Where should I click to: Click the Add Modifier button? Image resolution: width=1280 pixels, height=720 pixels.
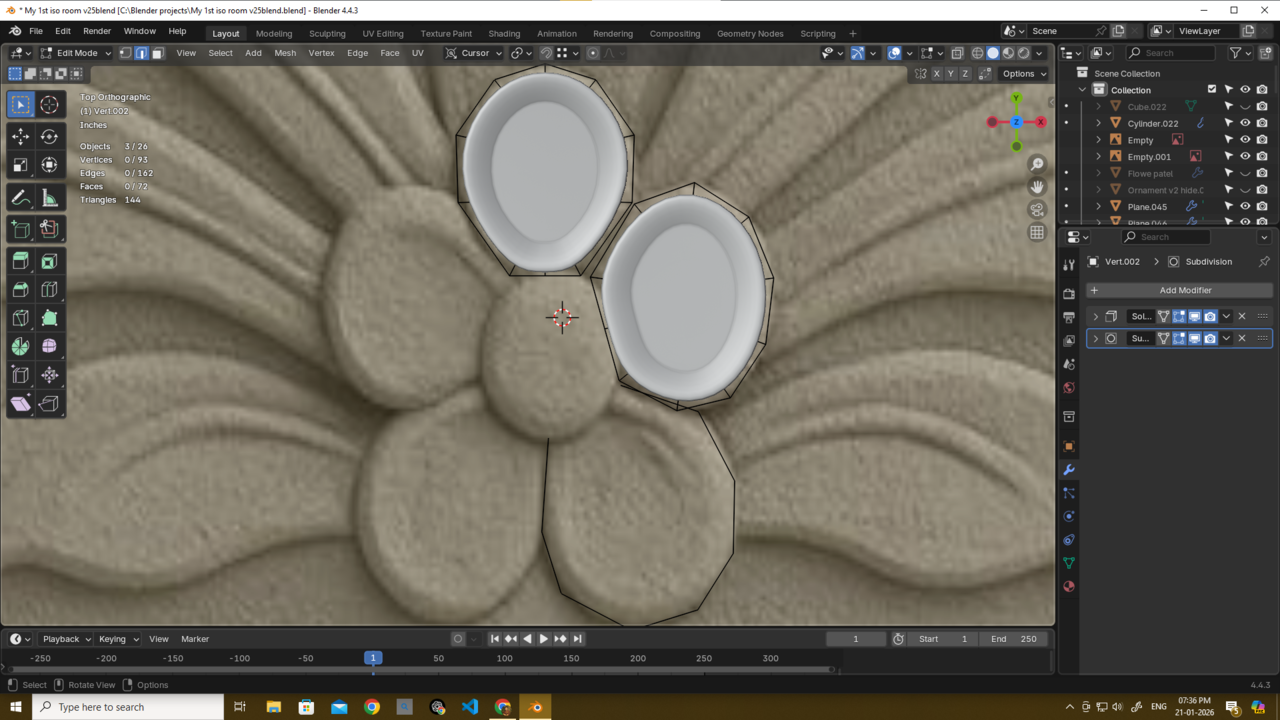tap(1185, 290)
